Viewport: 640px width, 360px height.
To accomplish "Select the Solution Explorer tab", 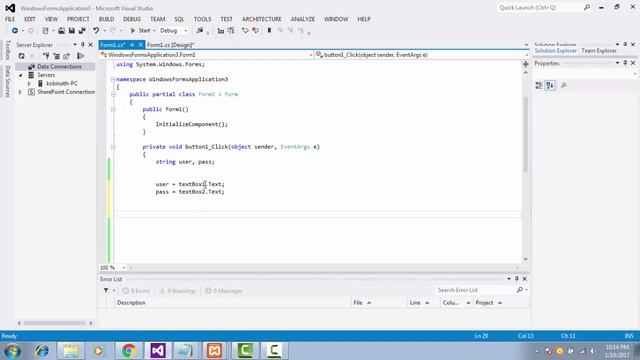I will (556, 51).
